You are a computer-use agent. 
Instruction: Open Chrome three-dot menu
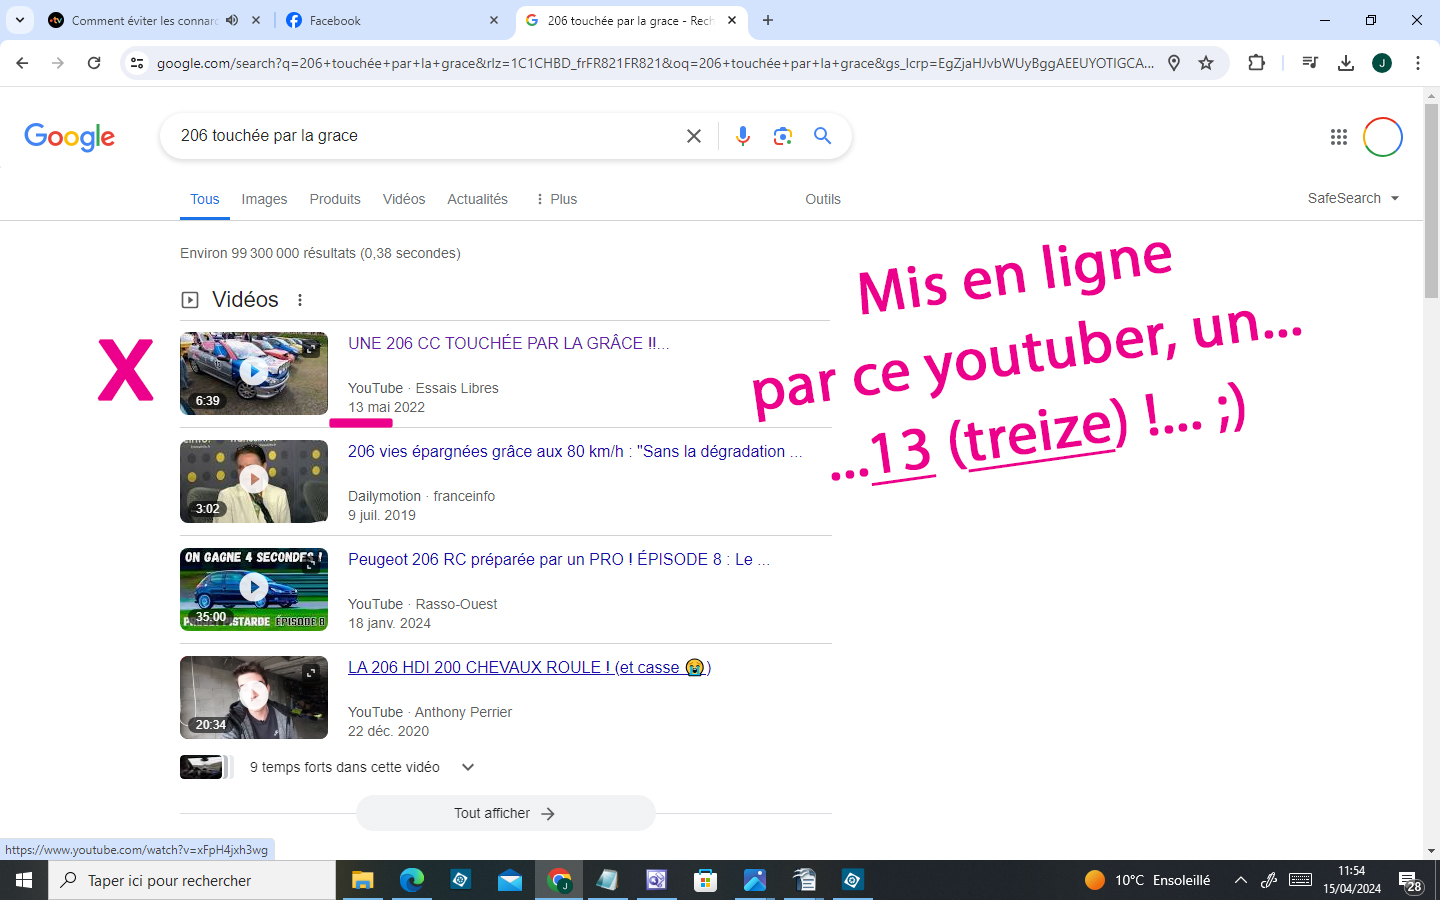(x=1418, y=63)
